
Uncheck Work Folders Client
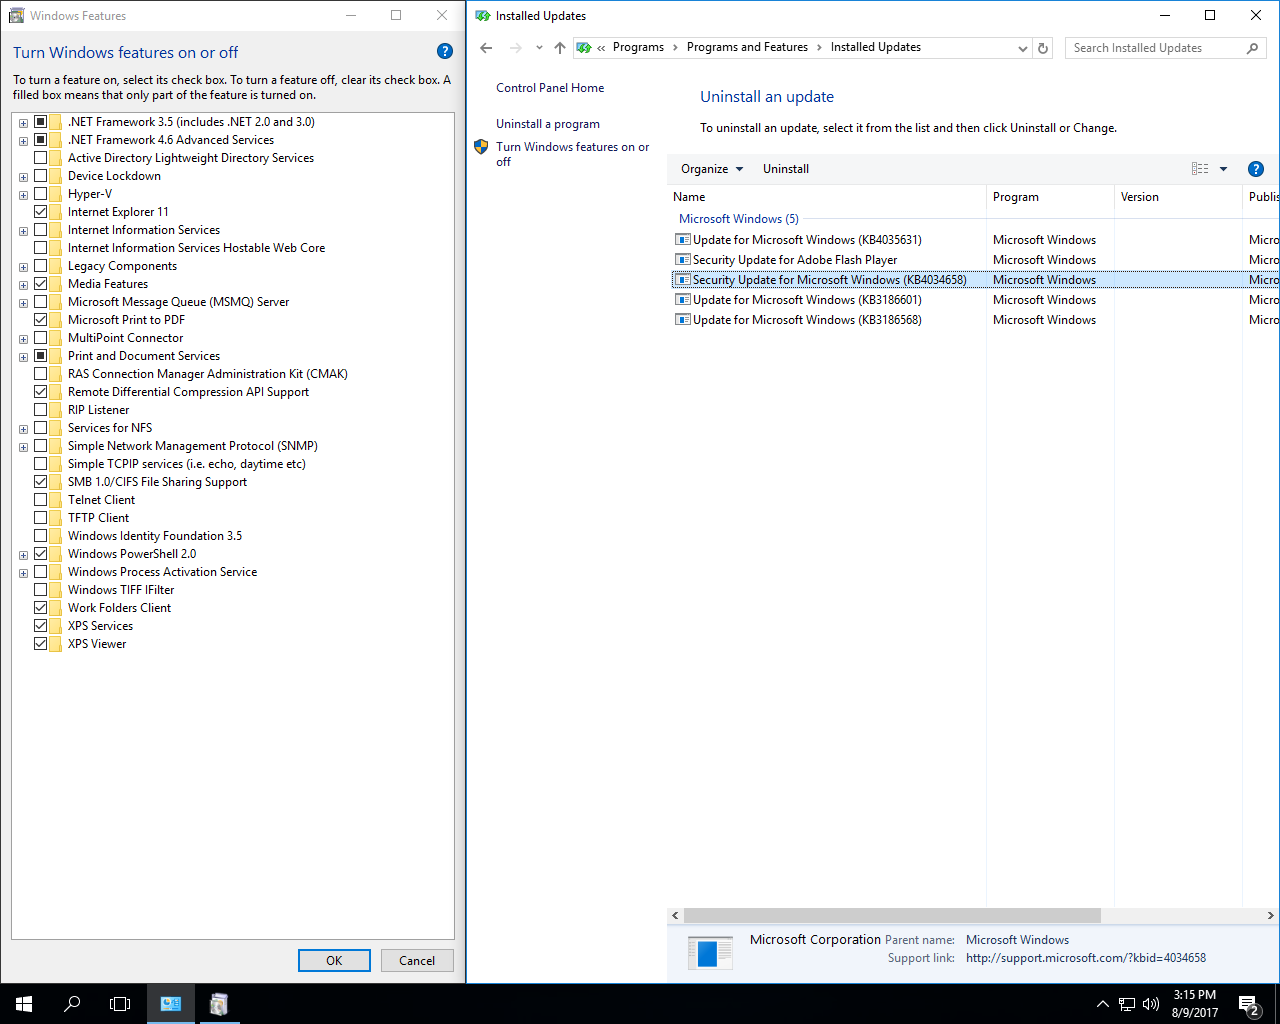[x=41, y=608]
